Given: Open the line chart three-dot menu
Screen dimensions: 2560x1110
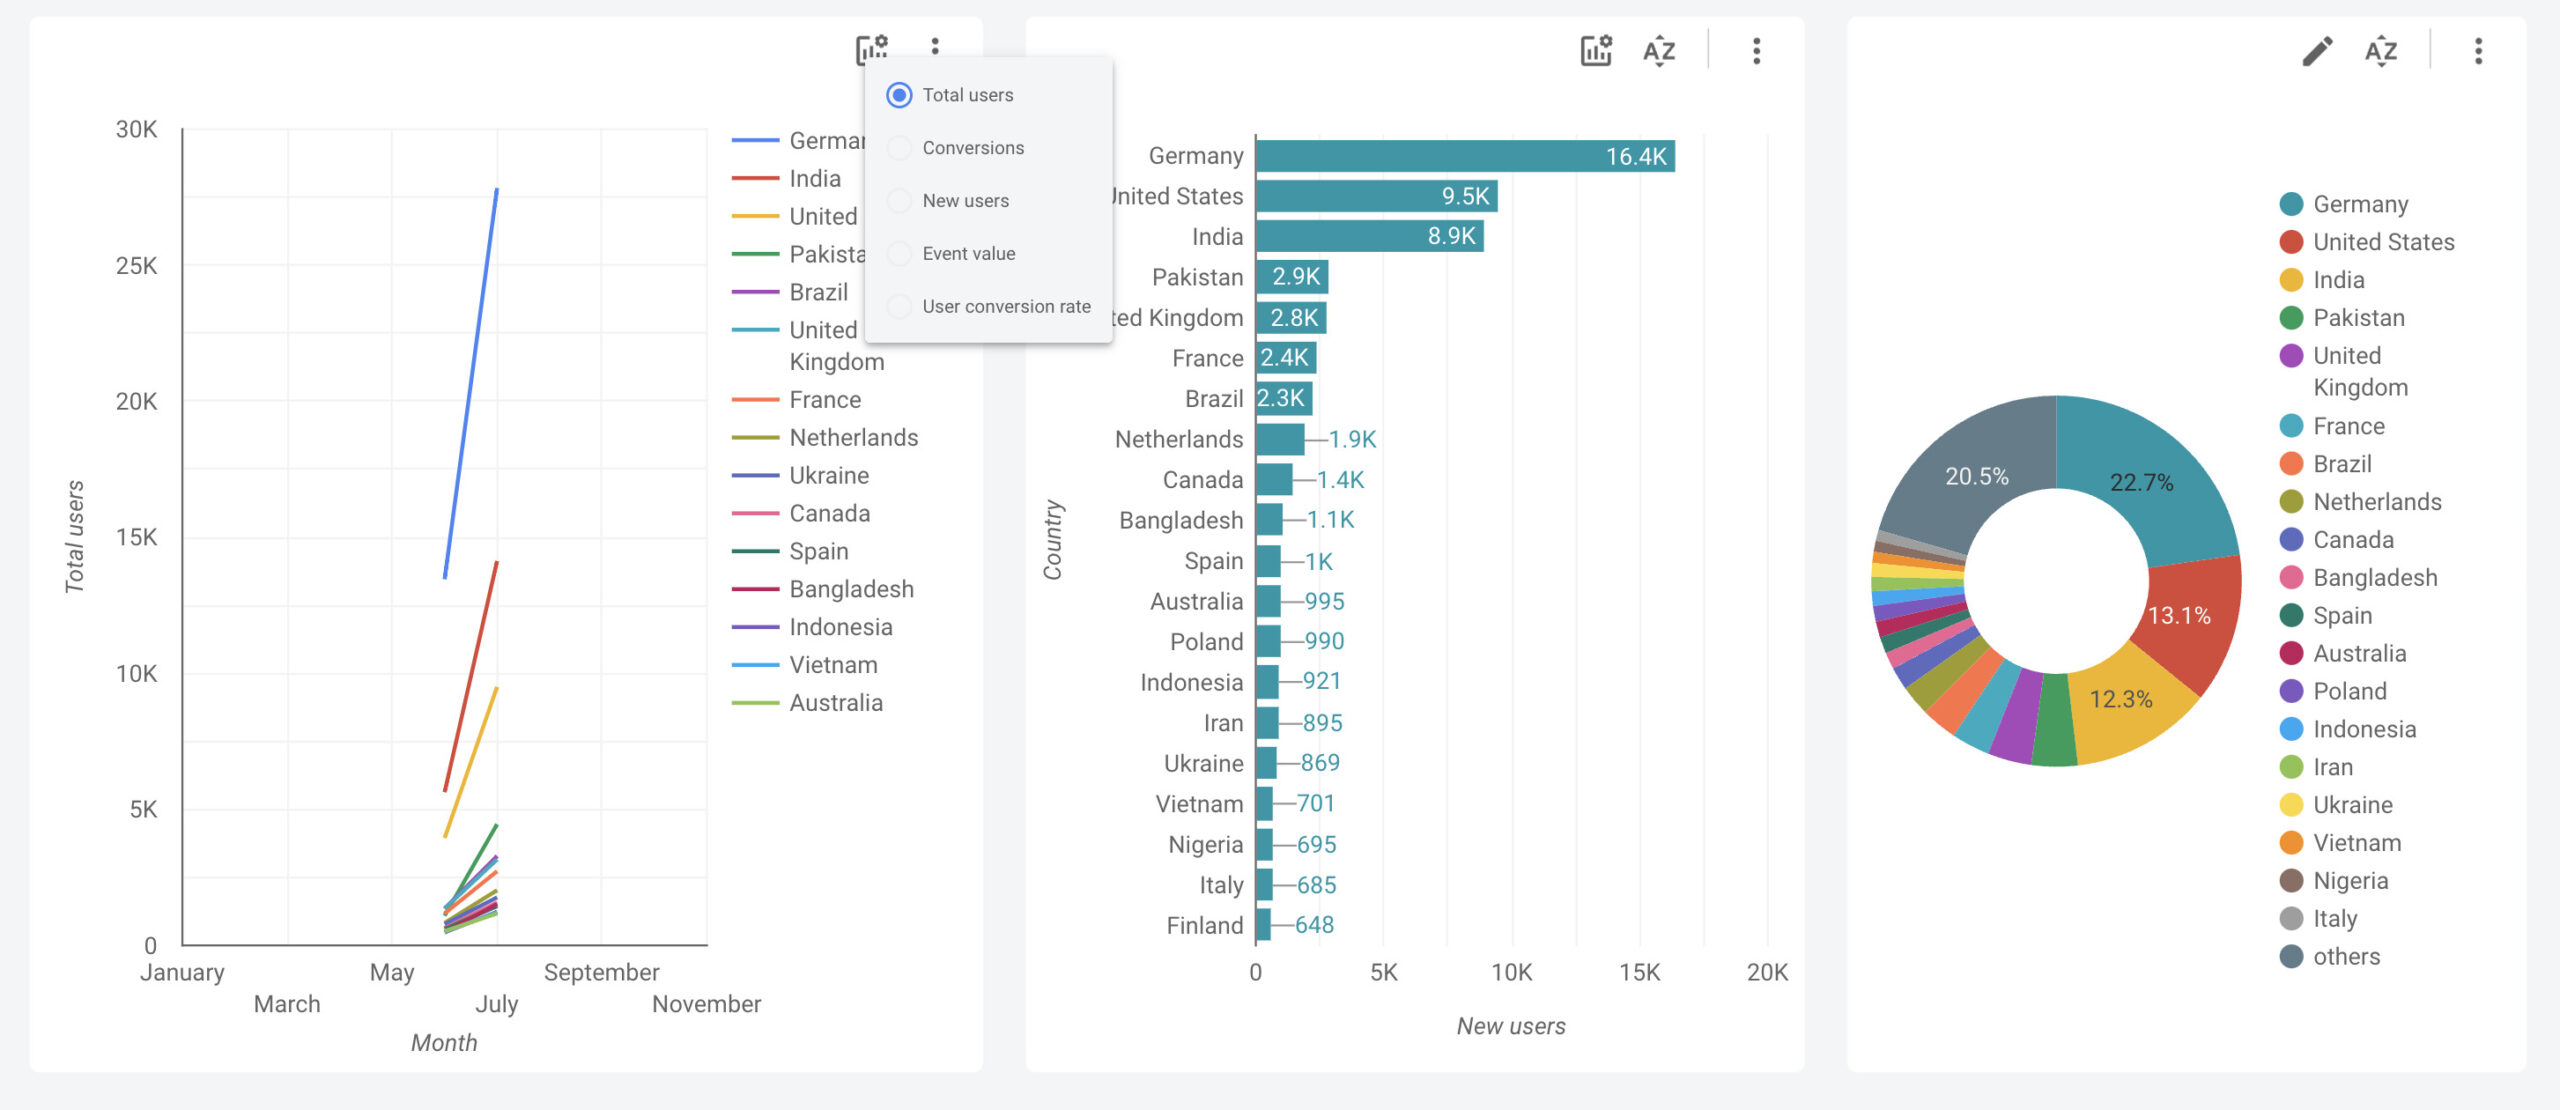Looking at the screenshot, I should coord(935,47).
